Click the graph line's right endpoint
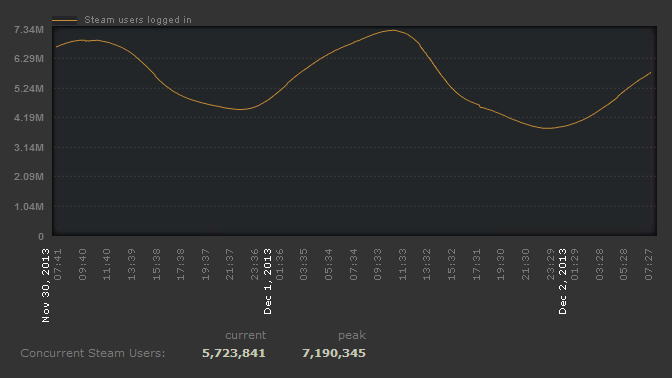This screenshot has height=378, width=672. (x=651, y=73)
